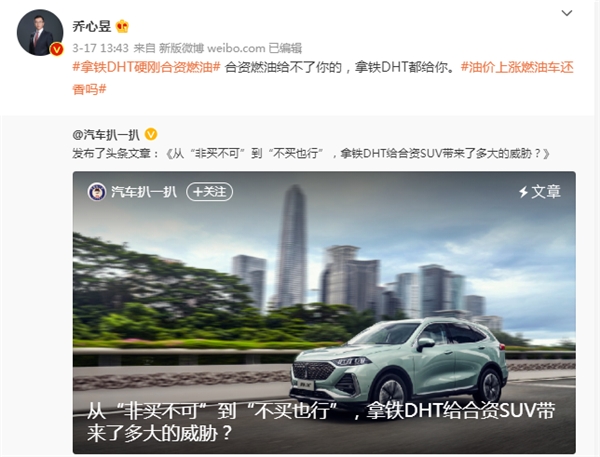Viewport: 600px width, 457px height.
Task: Click the yellow verified badge next to 汽车扒一扒
Action: coord(151,134)
